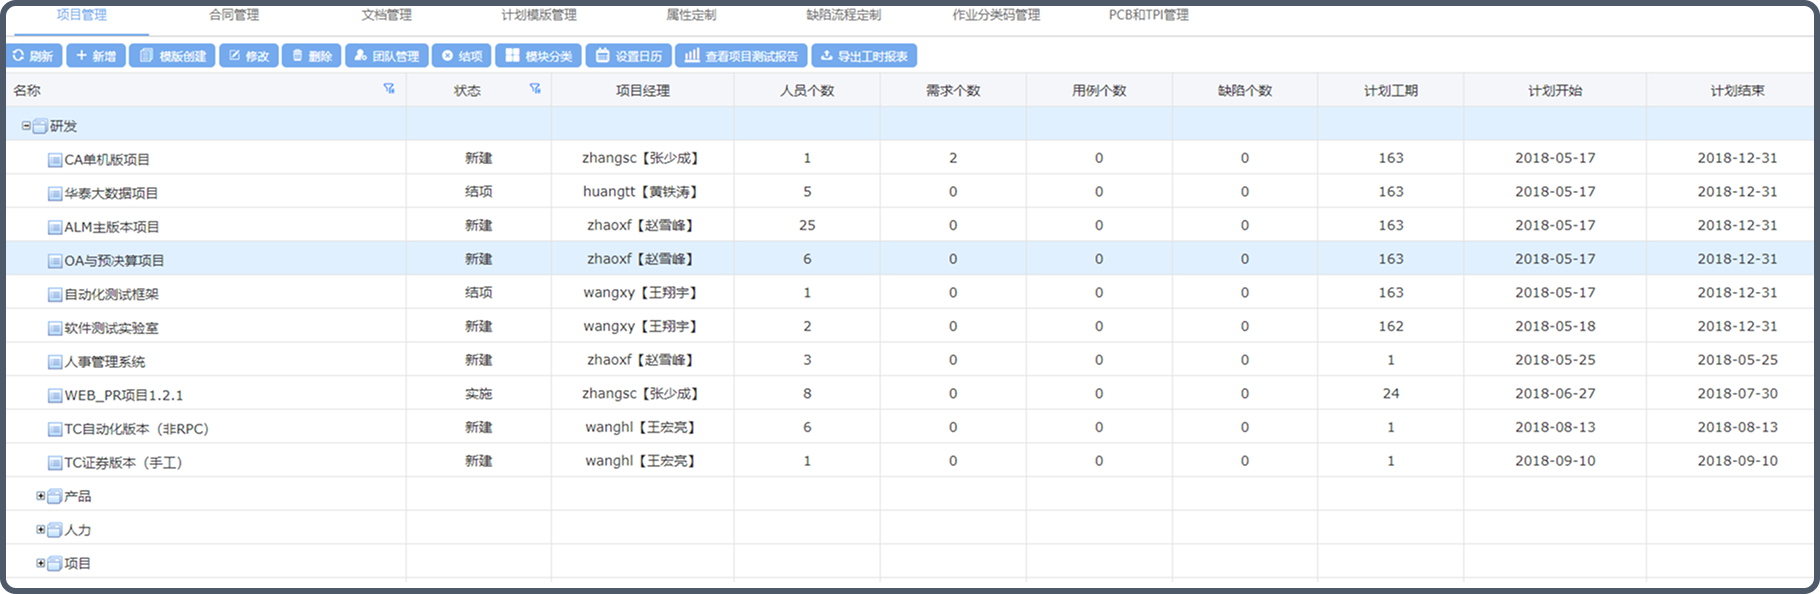1820x594 pixels.
Task: Click the 修改 edit toolbar button
Action: tap(249, 56)
